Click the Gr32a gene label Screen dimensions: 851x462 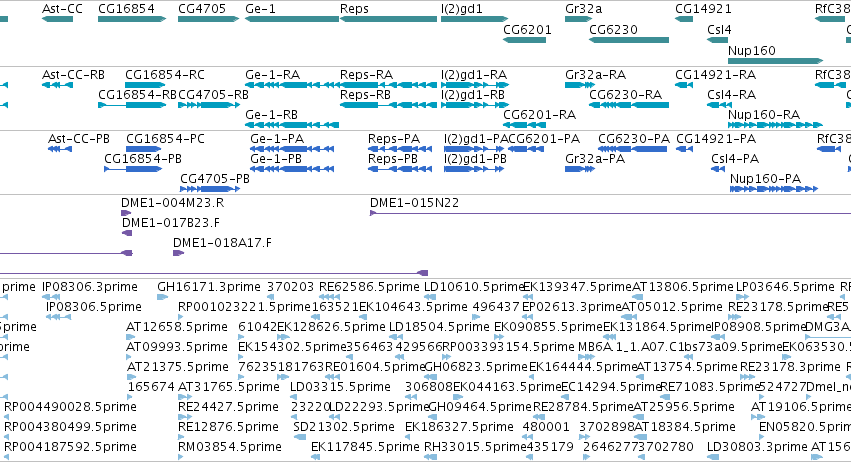pos(583,9)
